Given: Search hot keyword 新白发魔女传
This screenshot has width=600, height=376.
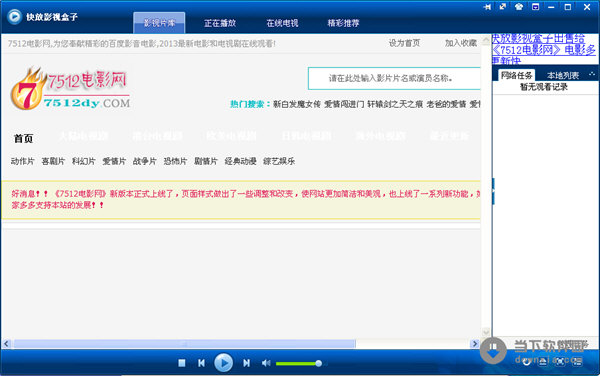Looking at the screenshot, I should coord(297,104).
